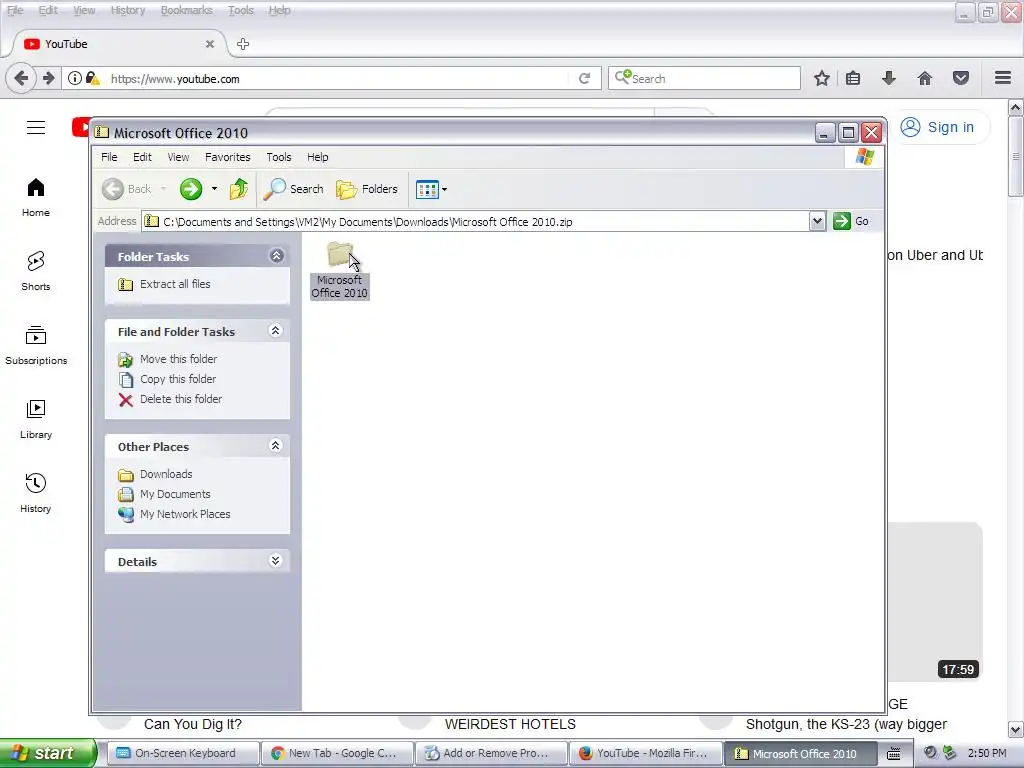Click Copy this folder
This screenshot has height=768, width=1024.
coord(178,379)
